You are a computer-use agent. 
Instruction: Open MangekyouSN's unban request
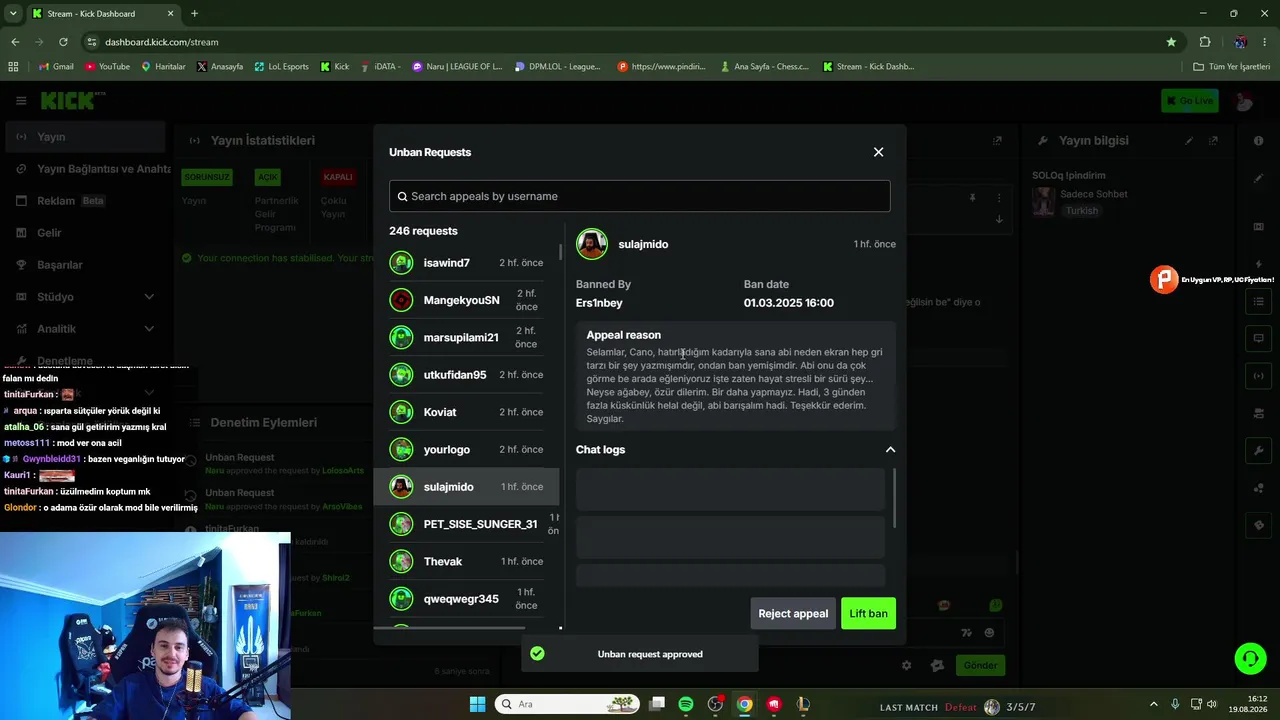[x=467, y=300]
